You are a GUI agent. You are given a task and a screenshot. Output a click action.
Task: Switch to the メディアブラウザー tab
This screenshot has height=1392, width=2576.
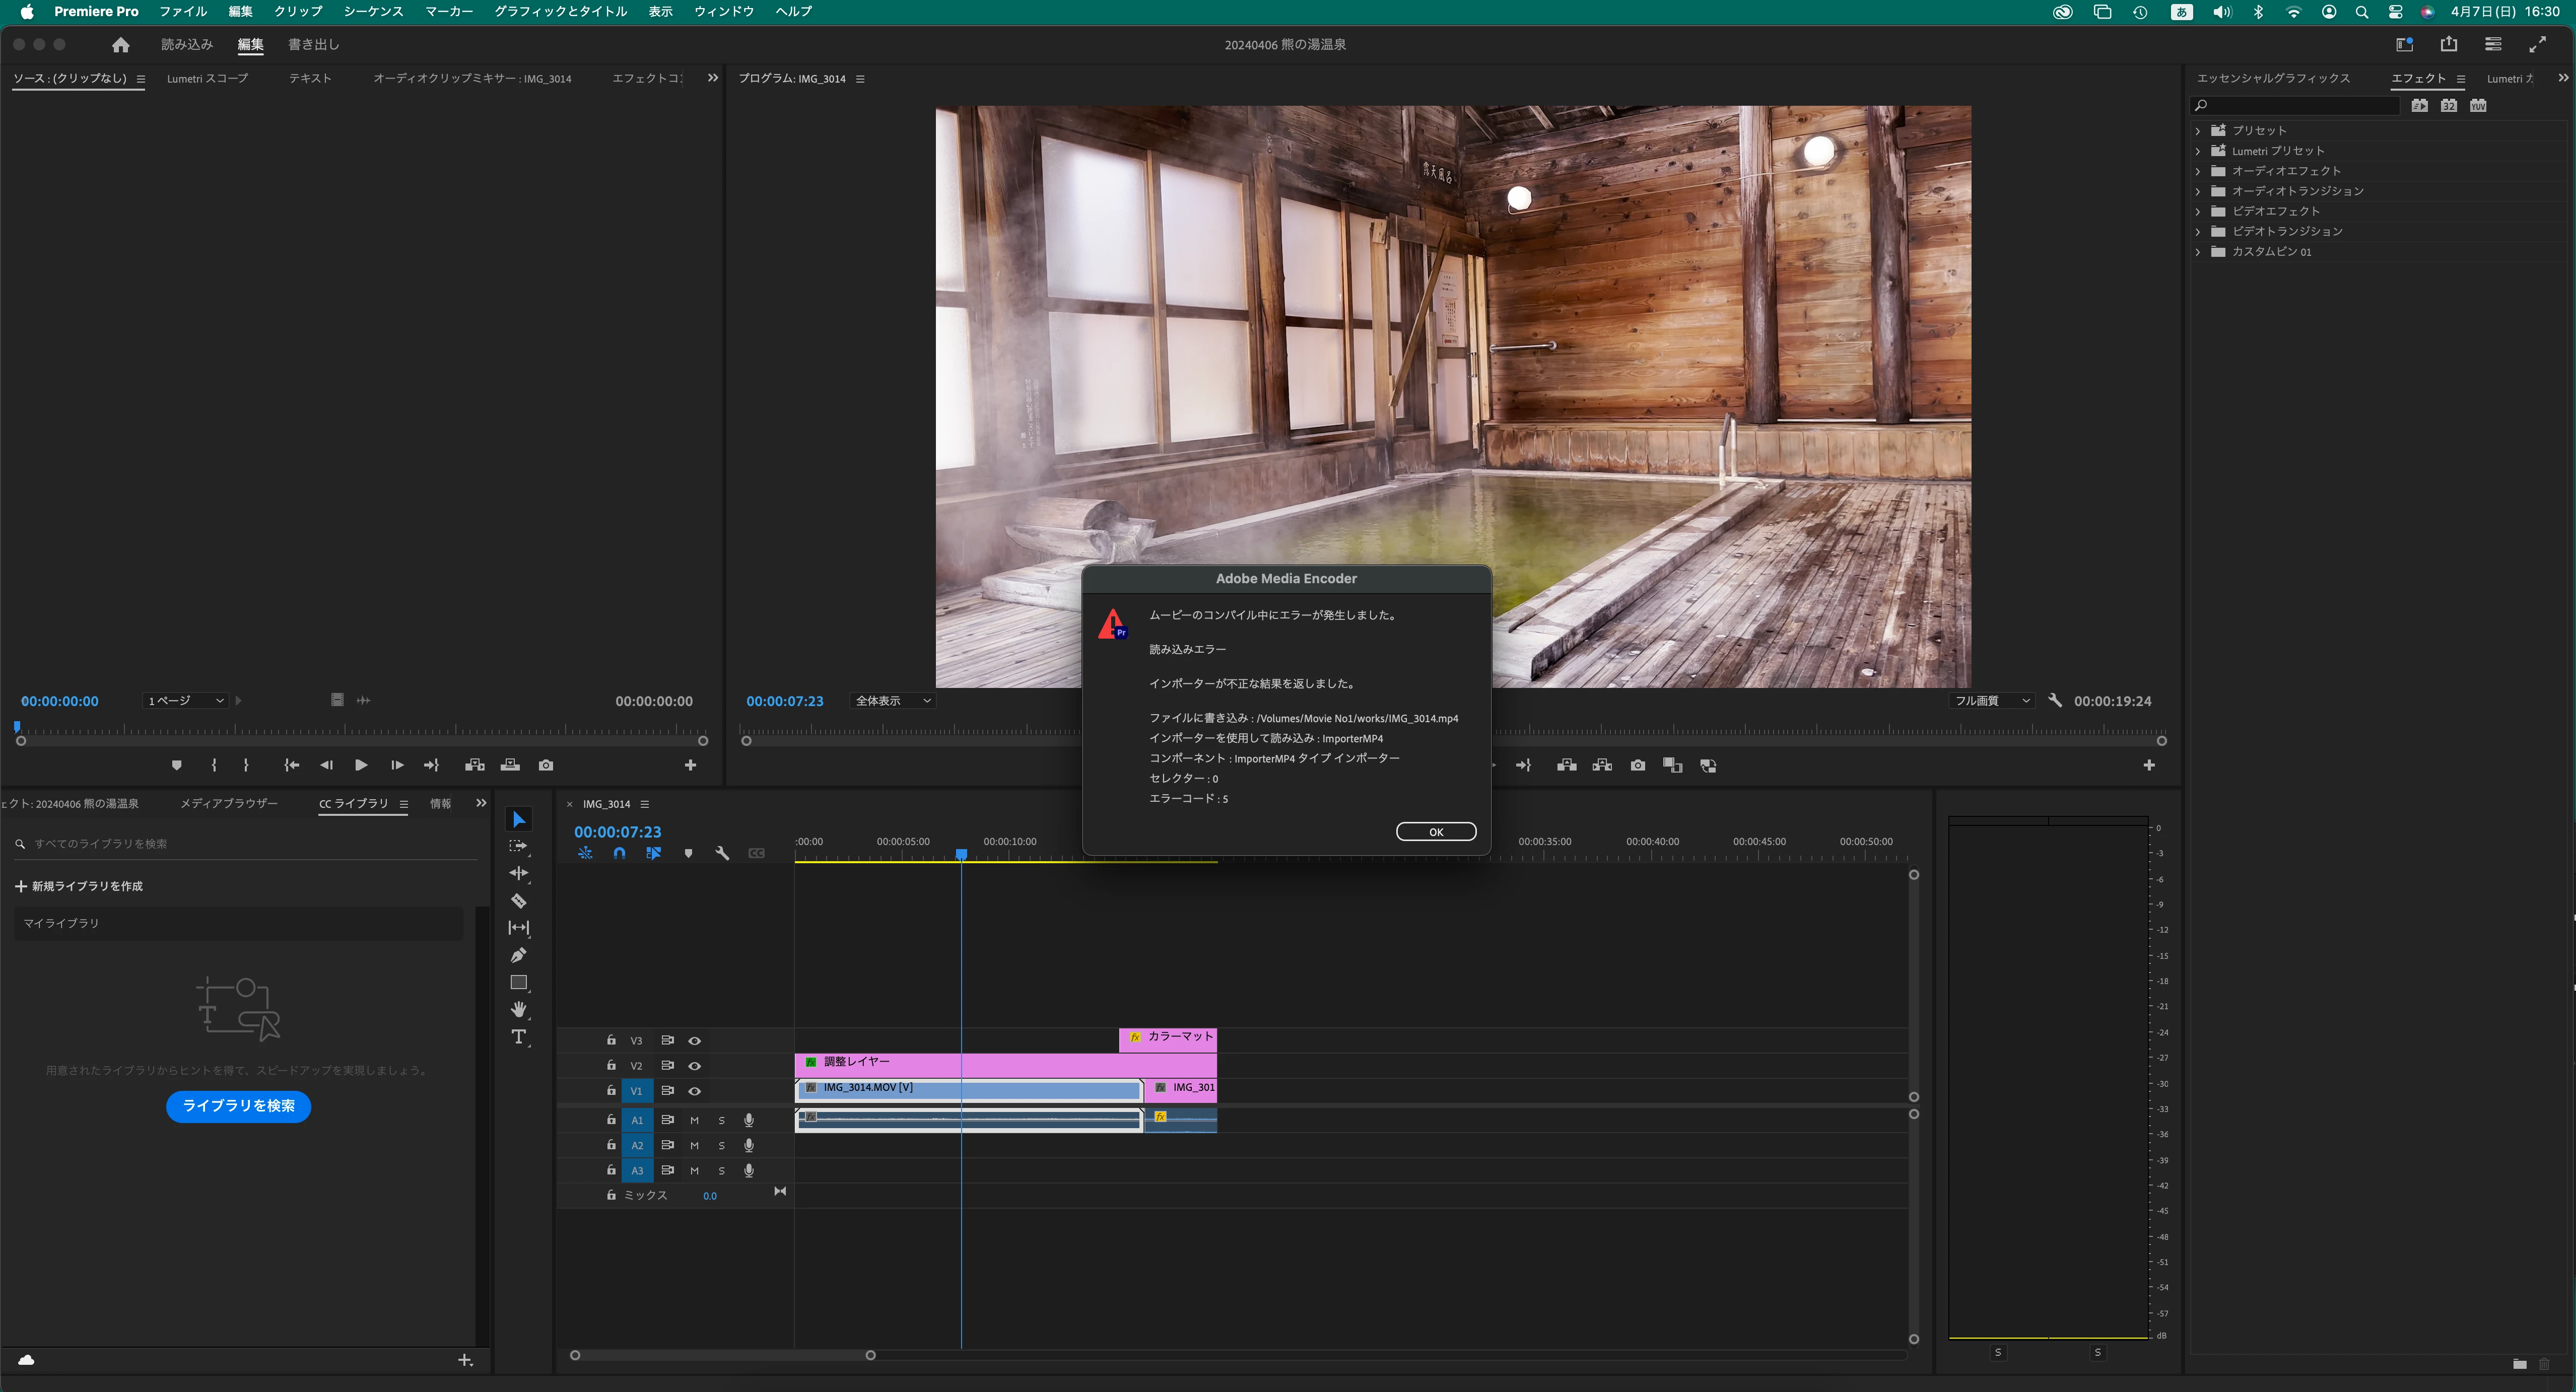click(x=229, y=804)
